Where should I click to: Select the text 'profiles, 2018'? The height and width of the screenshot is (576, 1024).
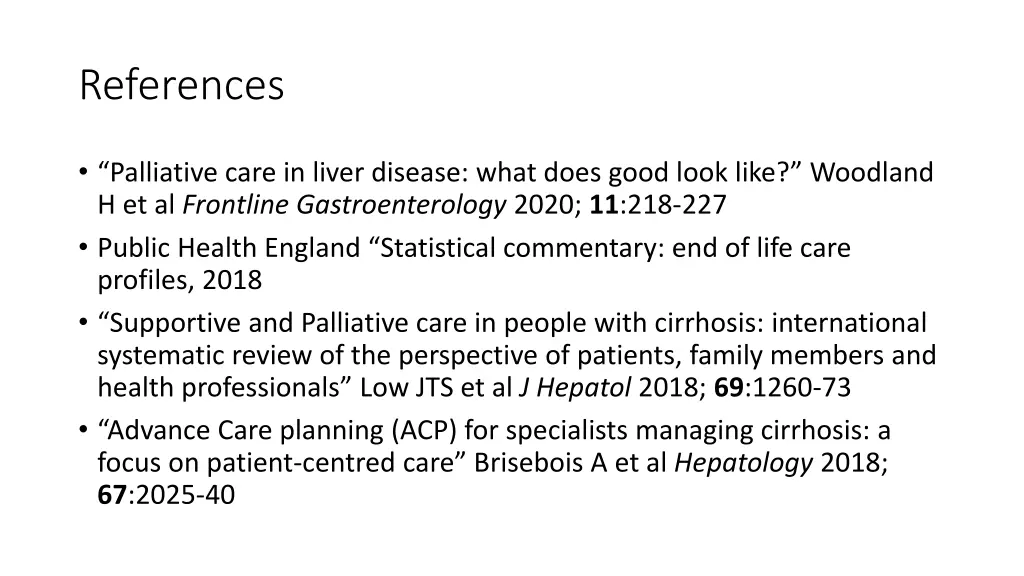180,280
